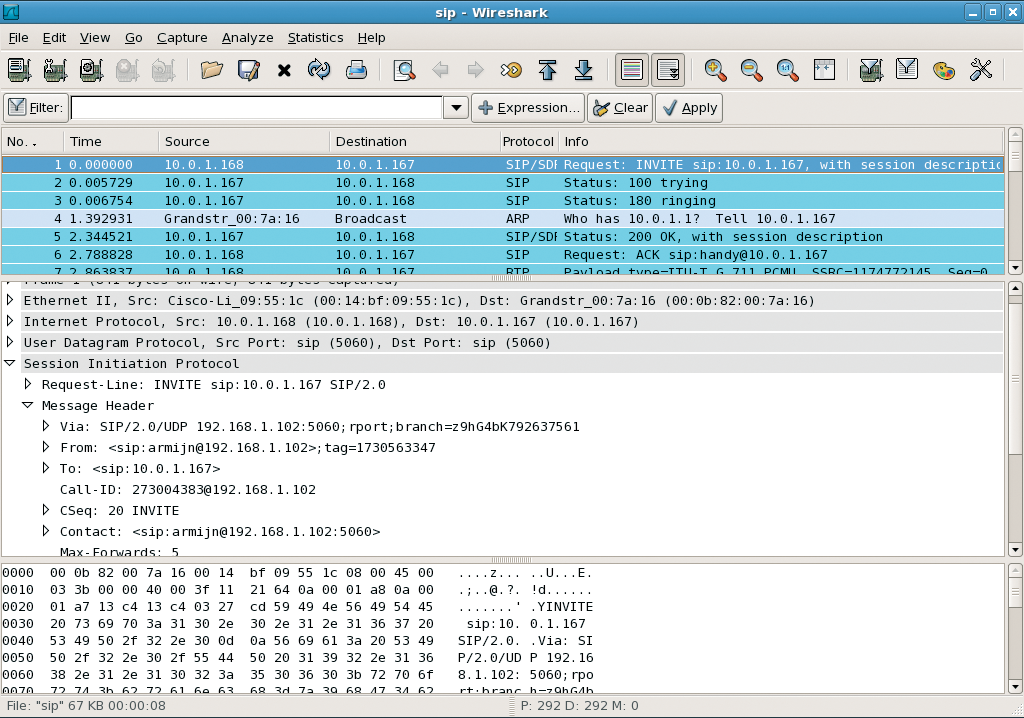
Task: Open a capture file folder icon
Action: coord(212,69)
